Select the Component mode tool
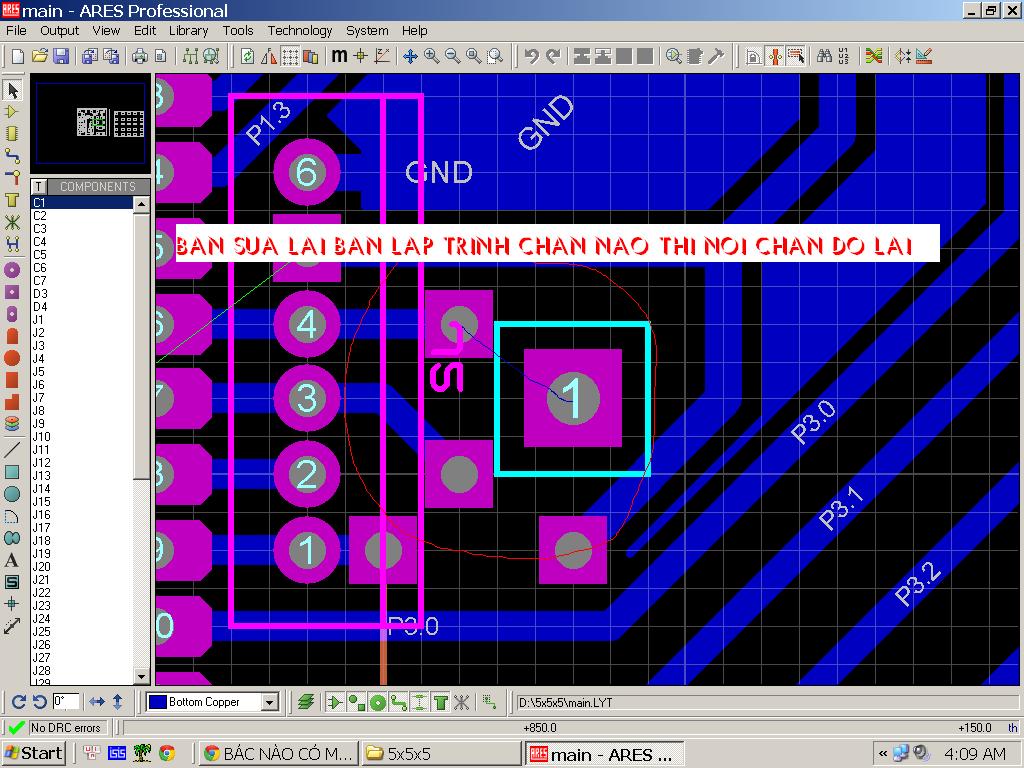The image size is (1024, 768). pos(12,112)
